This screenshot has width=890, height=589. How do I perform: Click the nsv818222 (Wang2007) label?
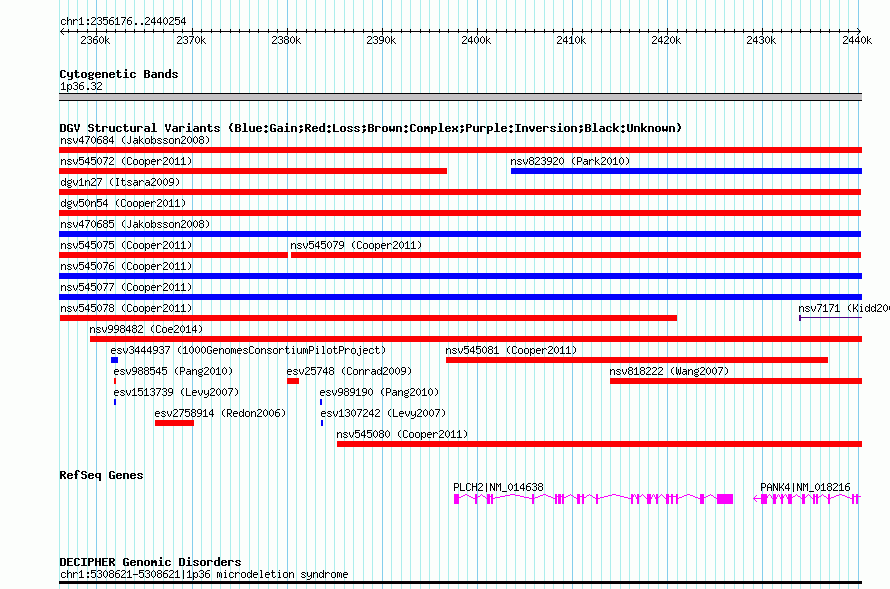pyautogui.click(x=669, y=371)
